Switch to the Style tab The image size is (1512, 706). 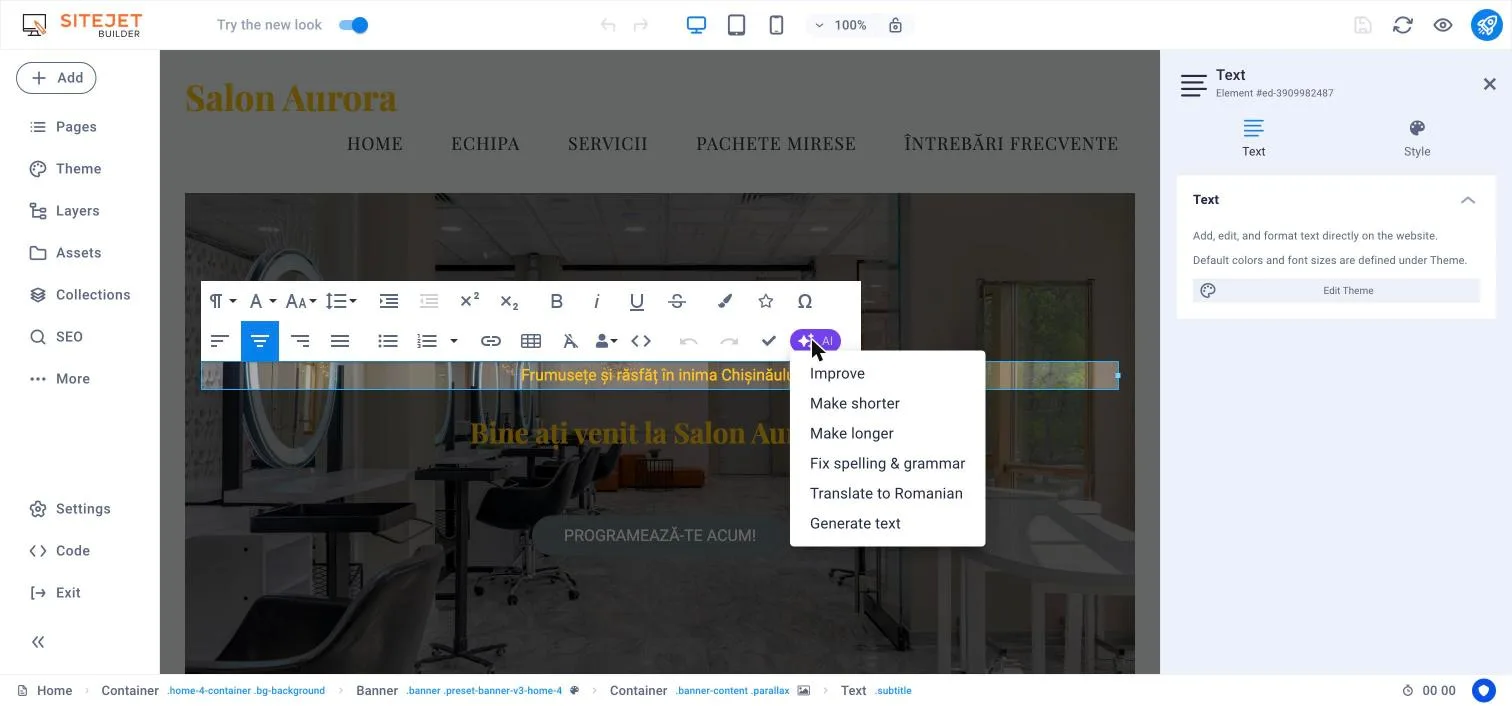coord(1417,138)
